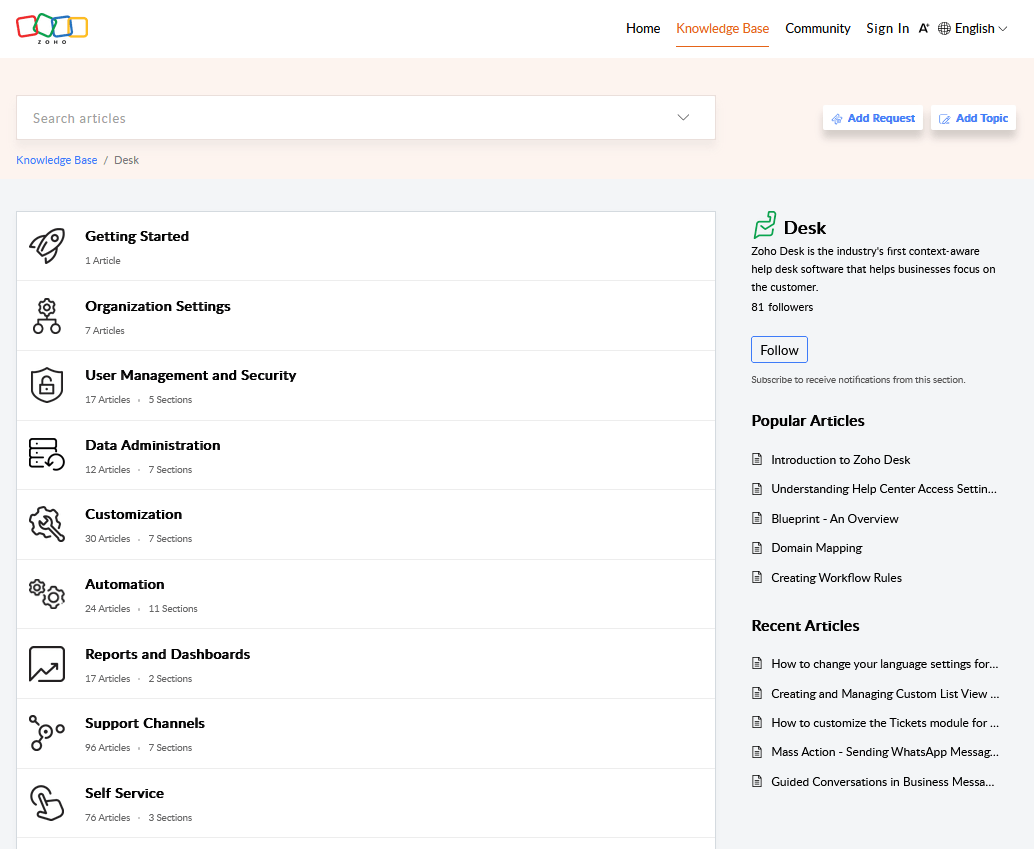This screenshot has width=1034, height=849.
Task: Click the Support Channels nodes icon
Action: [47, 733]
